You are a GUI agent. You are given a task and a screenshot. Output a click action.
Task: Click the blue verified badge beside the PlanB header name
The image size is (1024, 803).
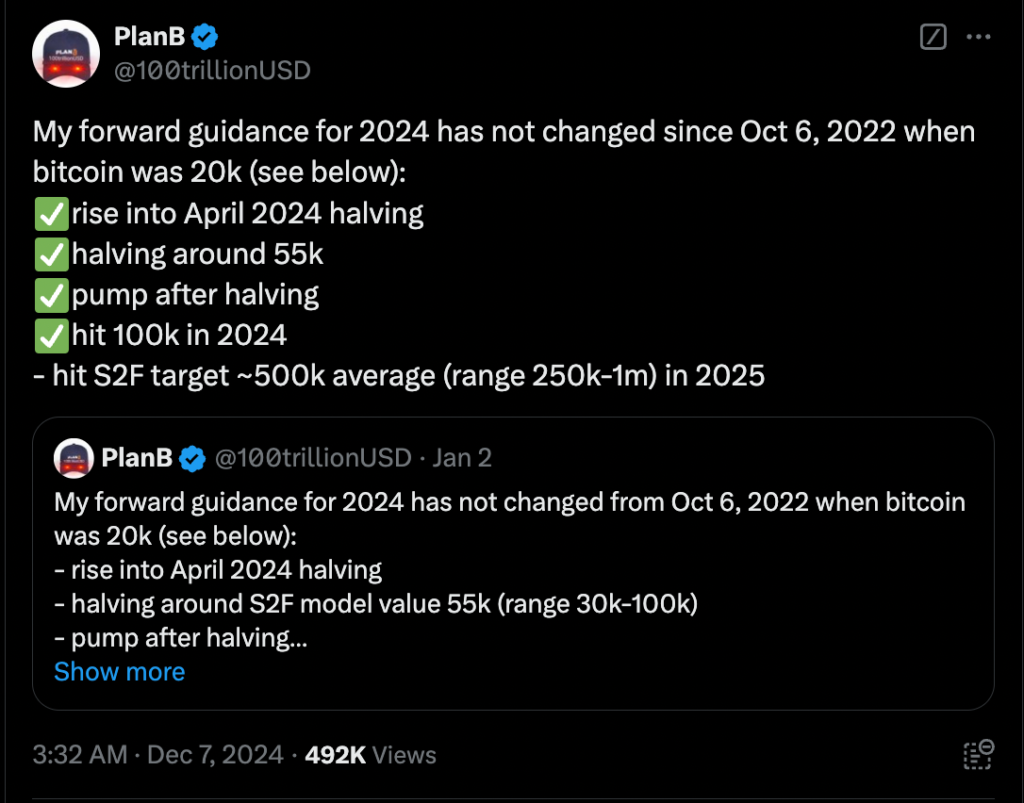point(205,38)
